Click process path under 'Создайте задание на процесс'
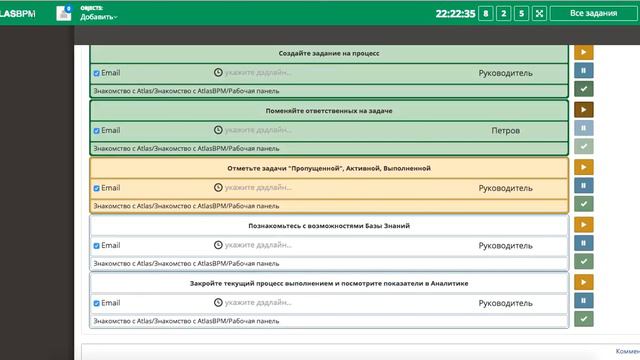640x360 pixels. (x=187, y=91)
